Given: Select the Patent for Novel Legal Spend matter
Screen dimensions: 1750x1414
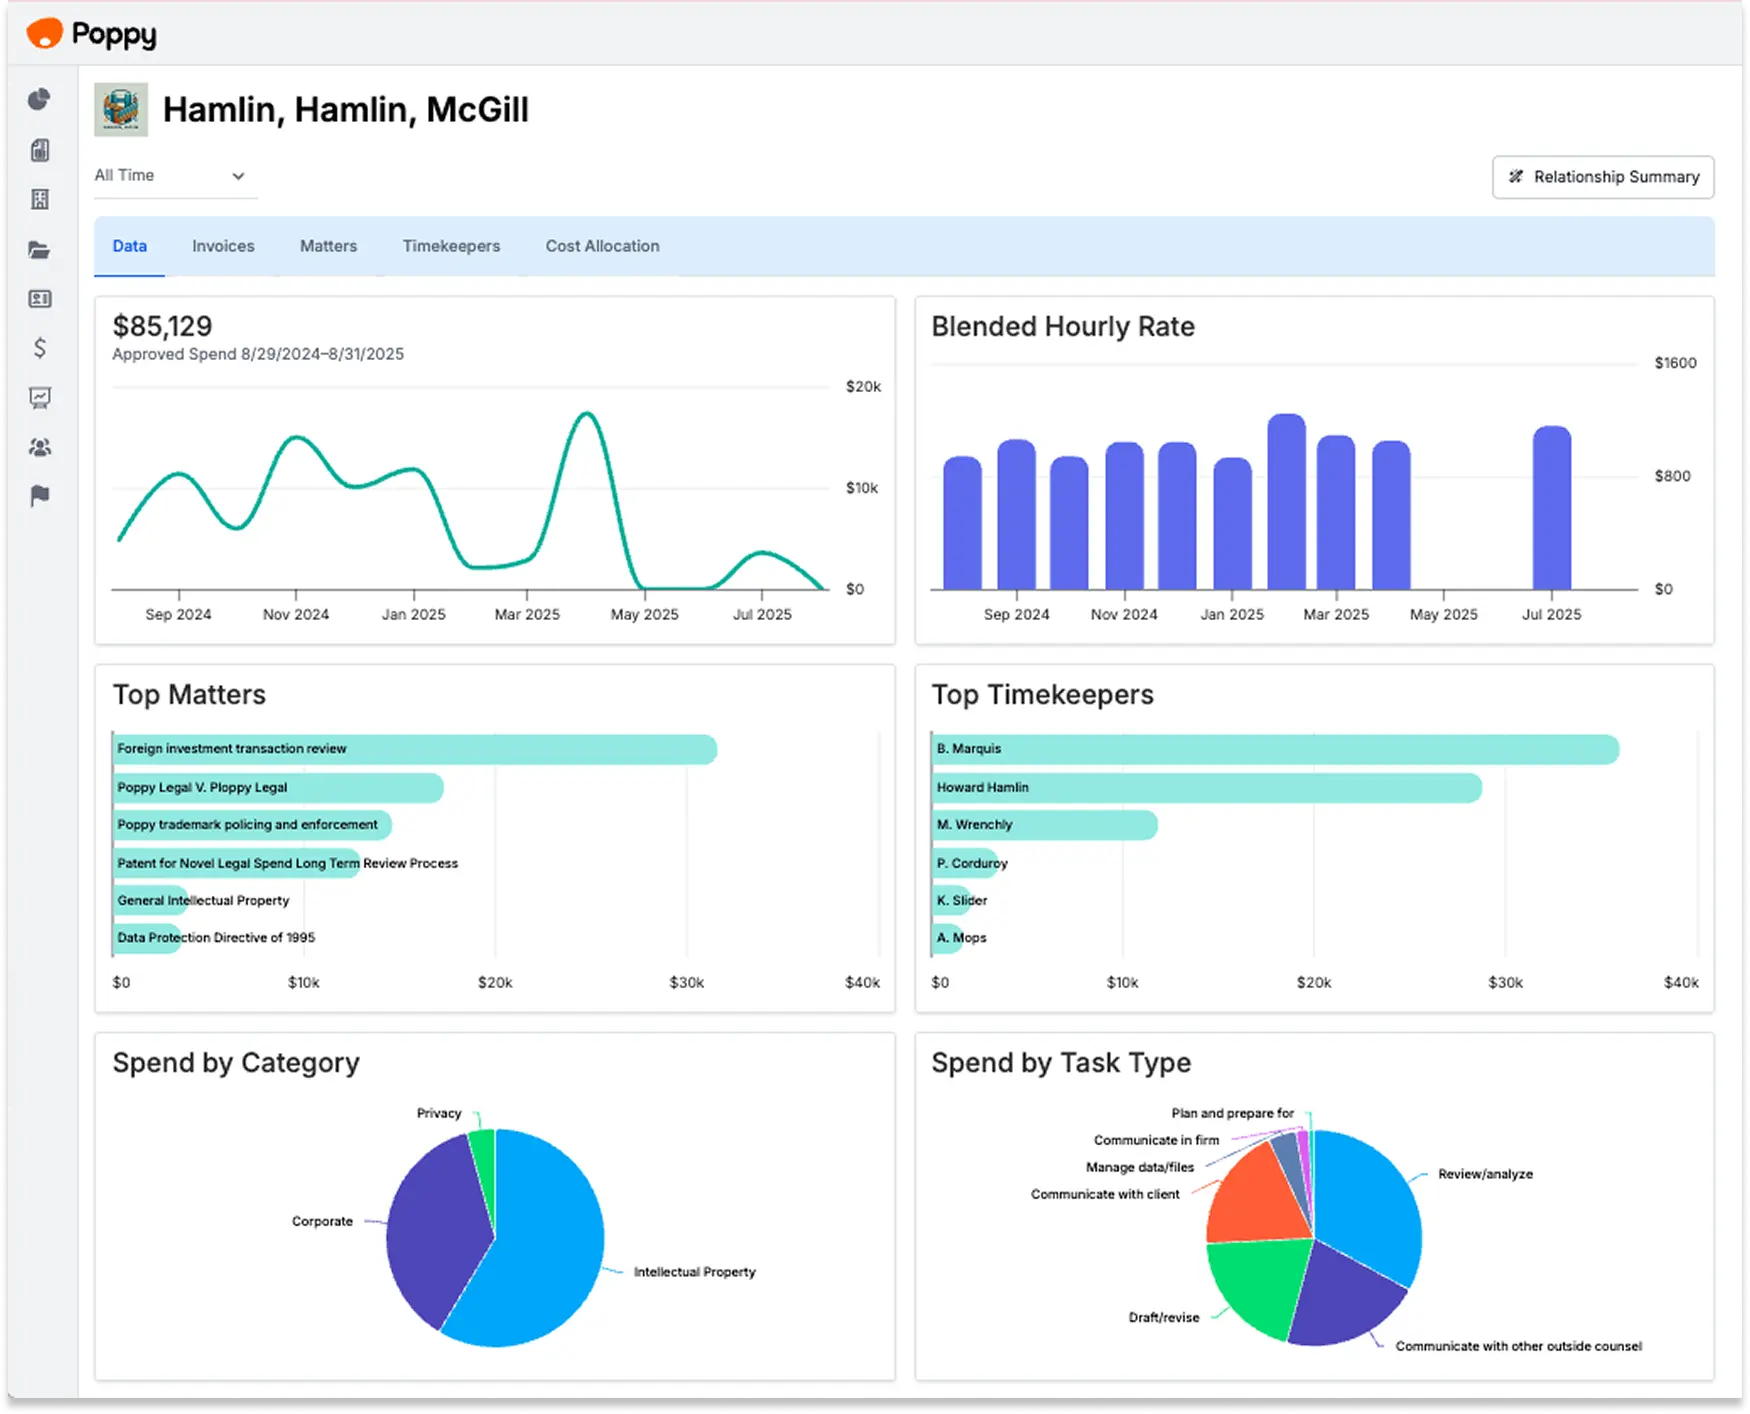Looking at the screenshot, I should pyautogui.click(x=237, y=863).
